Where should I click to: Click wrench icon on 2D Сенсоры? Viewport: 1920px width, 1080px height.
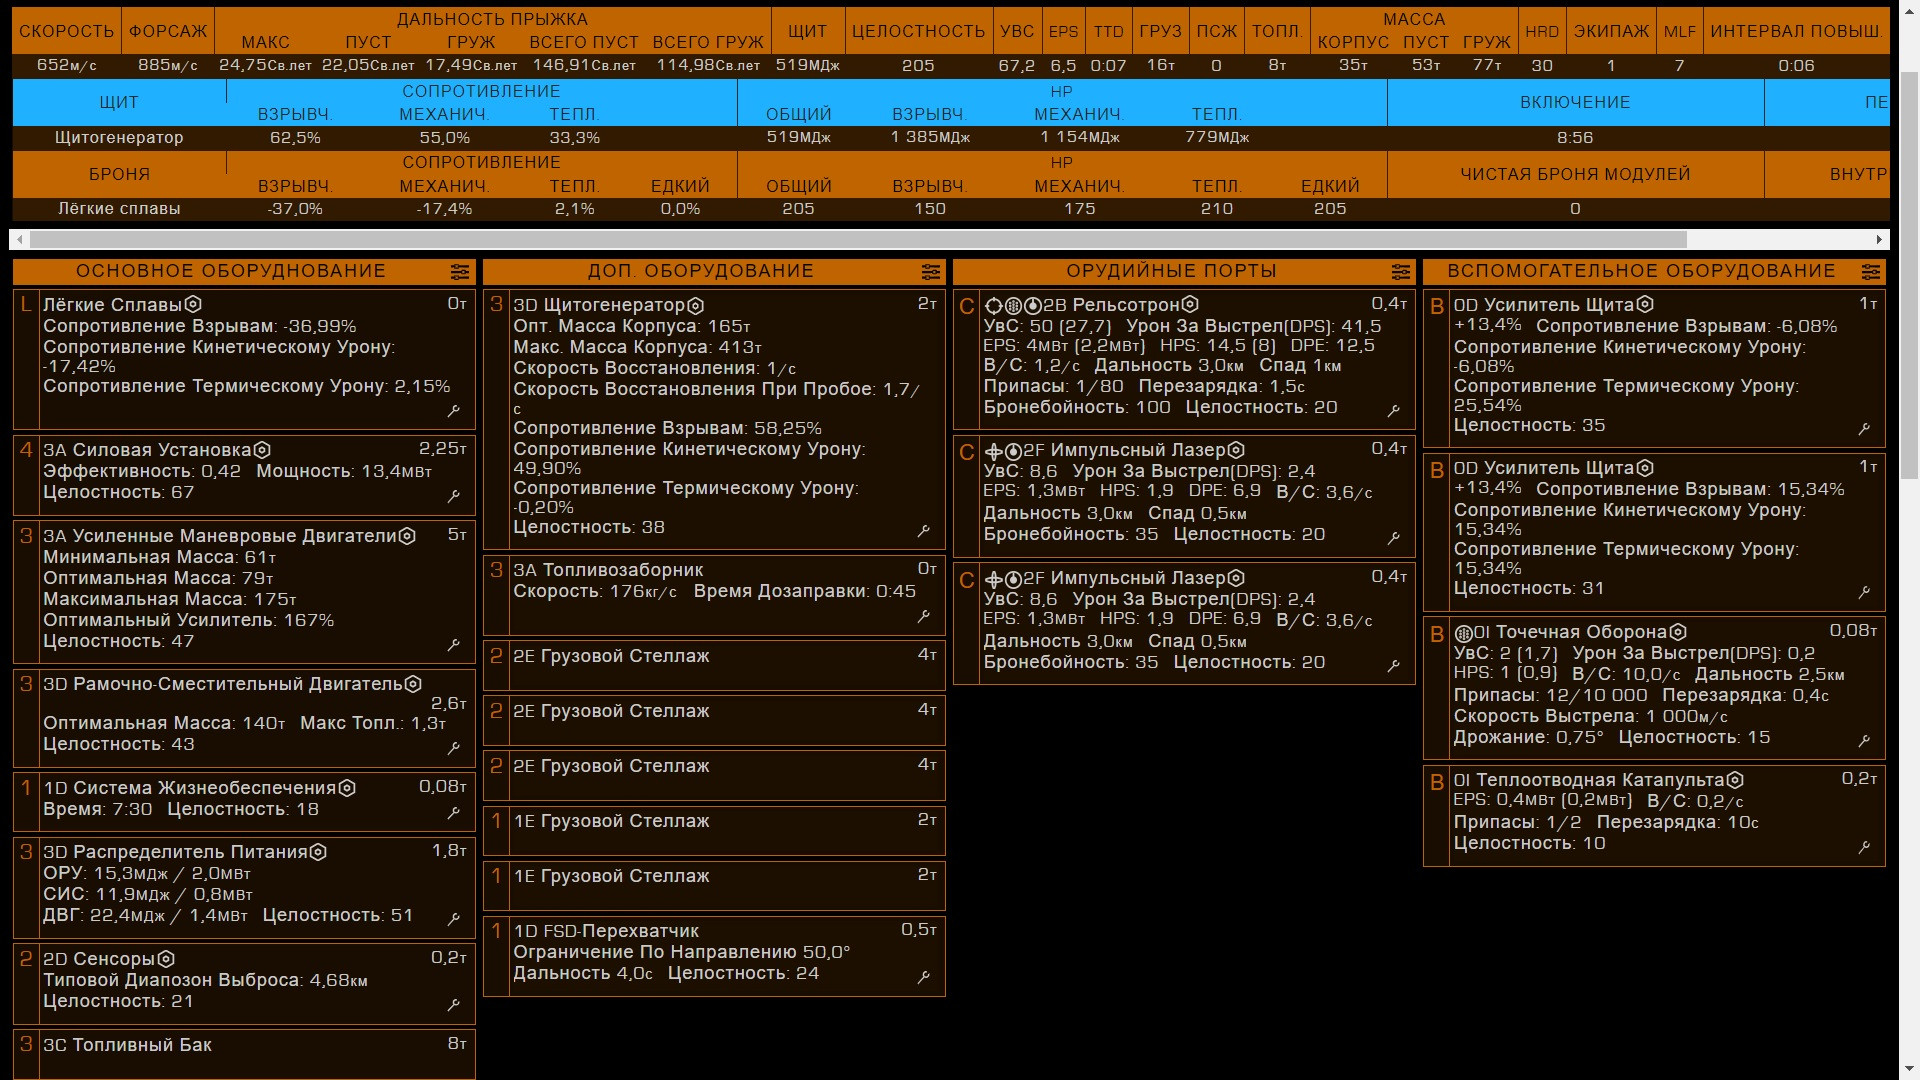tap(454, 1005)
